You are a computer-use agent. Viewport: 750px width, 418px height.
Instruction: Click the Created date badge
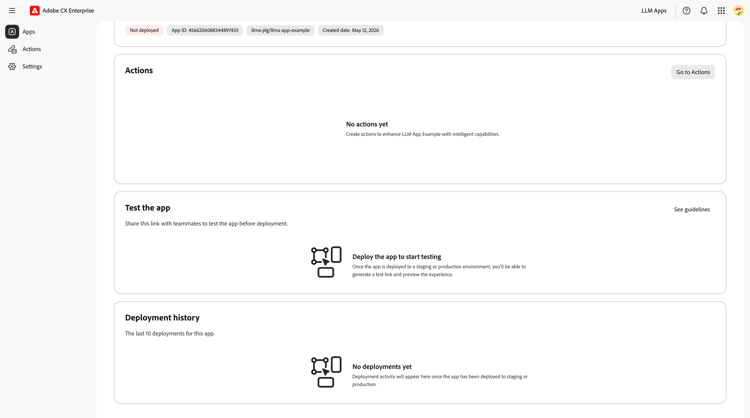351,30
